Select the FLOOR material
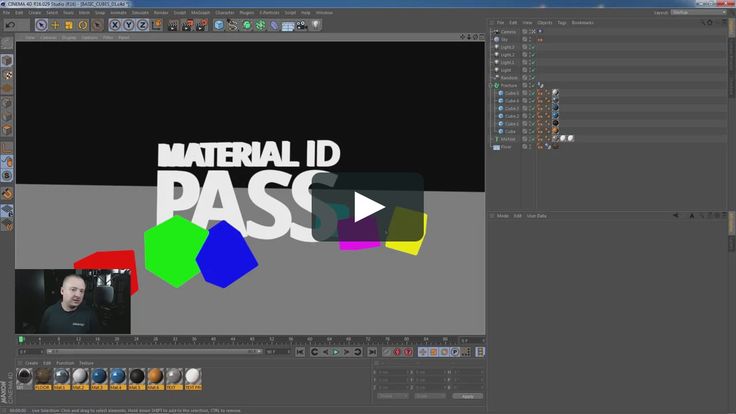The height and width of the screenshot is (414, 736). coord(43,379)
